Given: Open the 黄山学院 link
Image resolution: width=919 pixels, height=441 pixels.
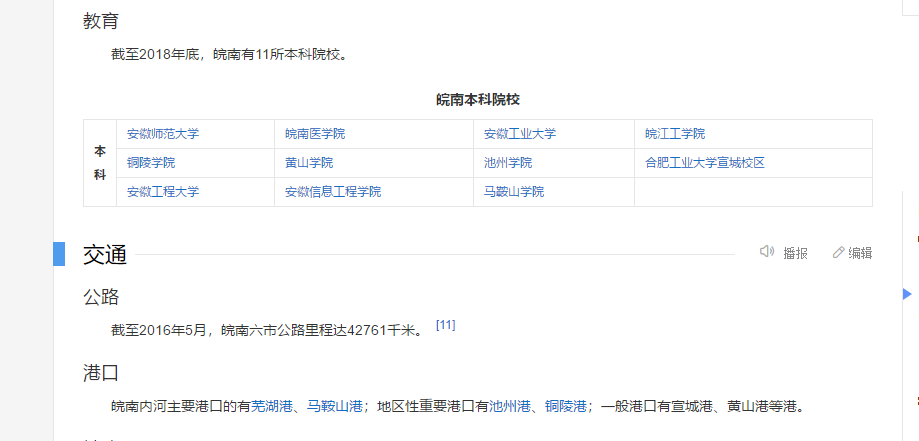Looking at the screenshot, I should coord(309,162).
